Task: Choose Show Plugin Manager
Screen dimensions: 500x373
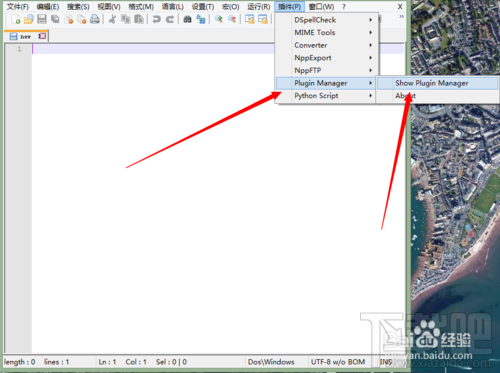Action: 438,83
